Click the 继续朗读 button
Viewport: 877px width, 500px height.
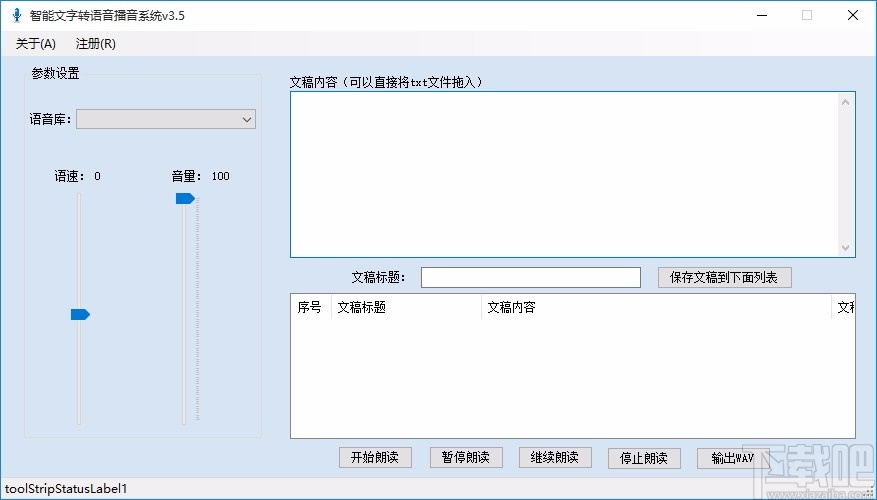[555, 457]
